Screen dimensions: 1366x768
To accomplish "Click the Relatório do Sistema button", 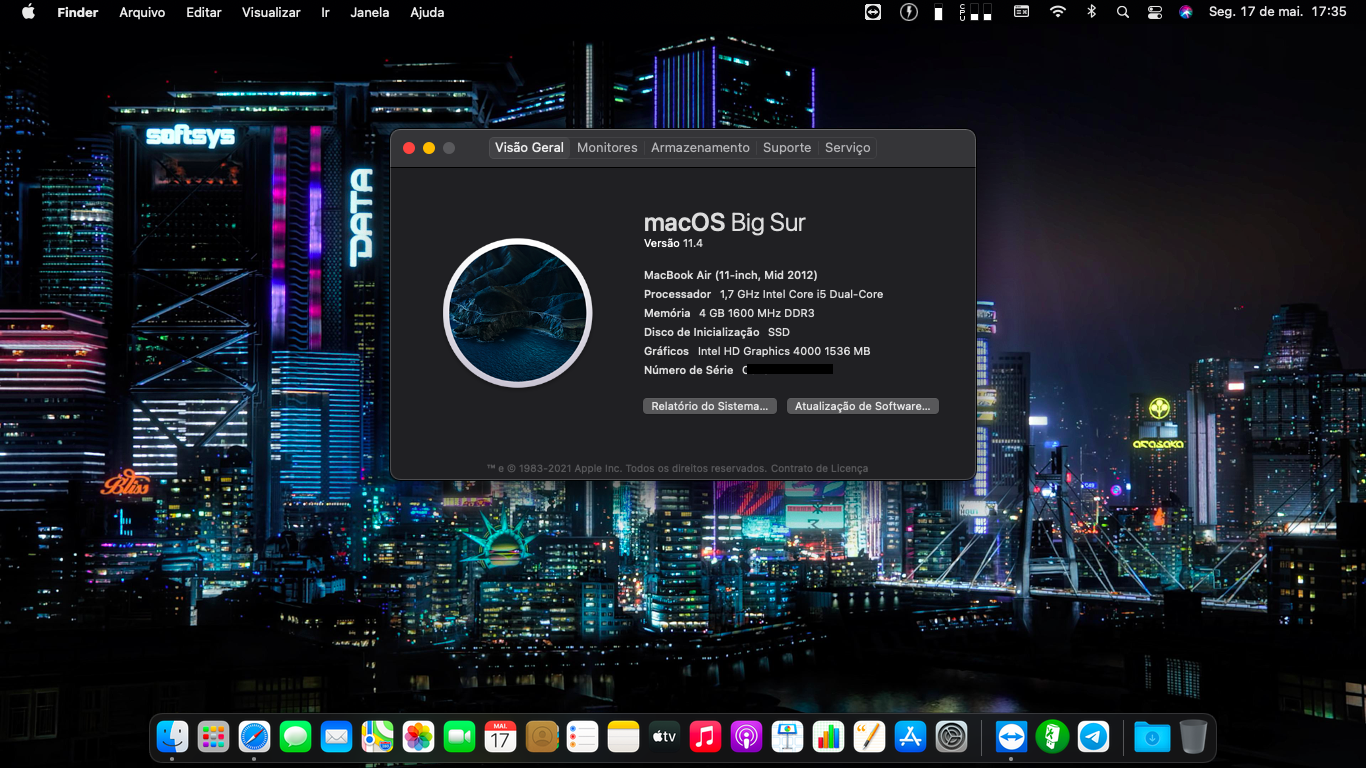I will coord(709,406).
